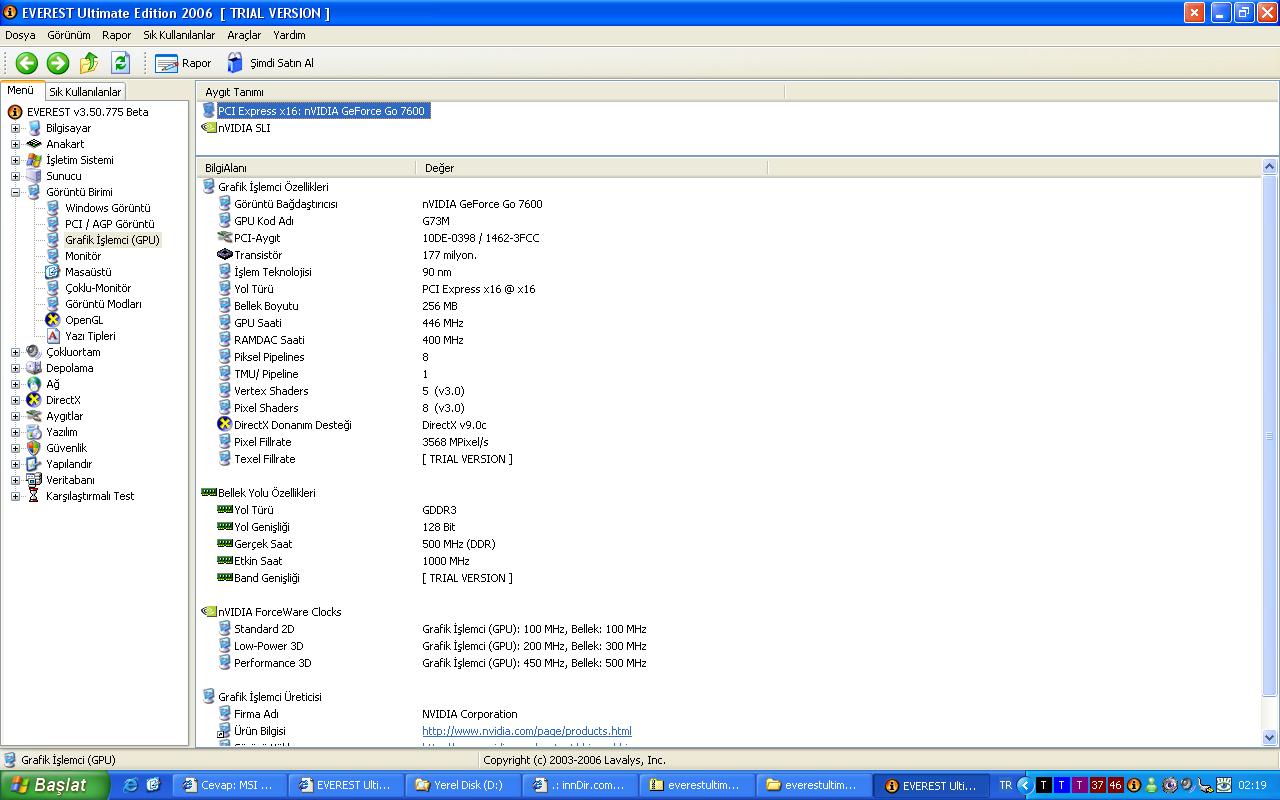Open the Araçlar menu
This screenshot has height=800, width=1280.
pyautogui.click(x=244, y=35)
